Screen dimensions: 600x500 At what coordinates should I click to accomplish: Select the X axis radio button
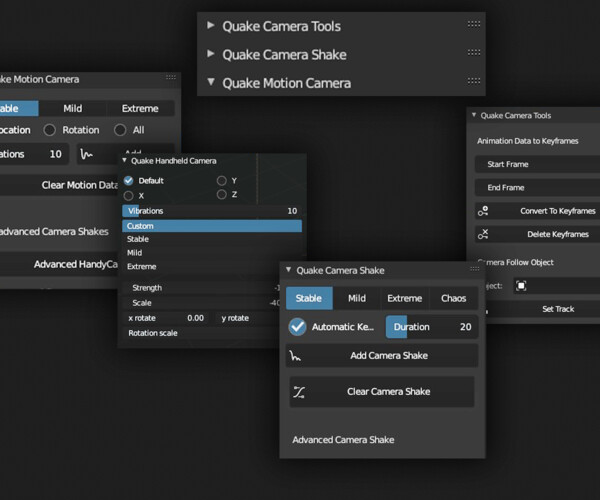coord(129,196)
